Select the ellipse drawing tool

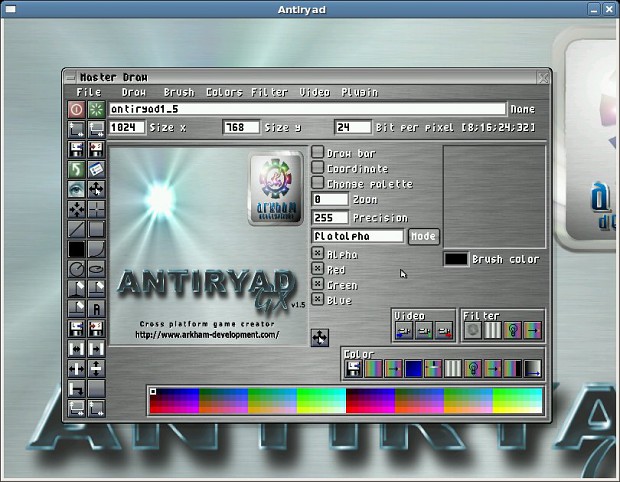coord(96,269)
